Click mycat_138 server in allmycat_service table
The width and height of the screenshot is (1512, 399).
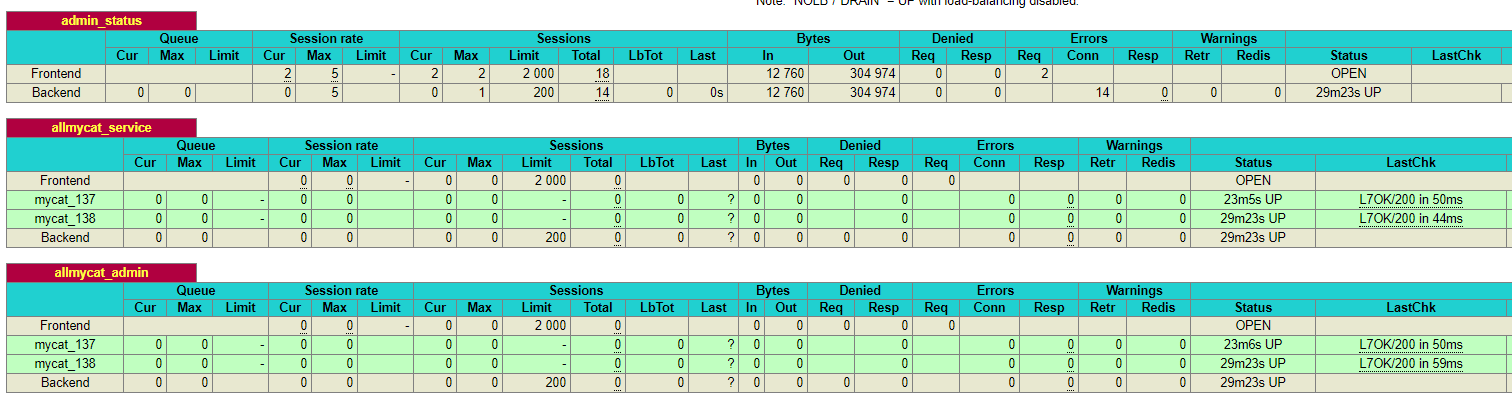65,219
